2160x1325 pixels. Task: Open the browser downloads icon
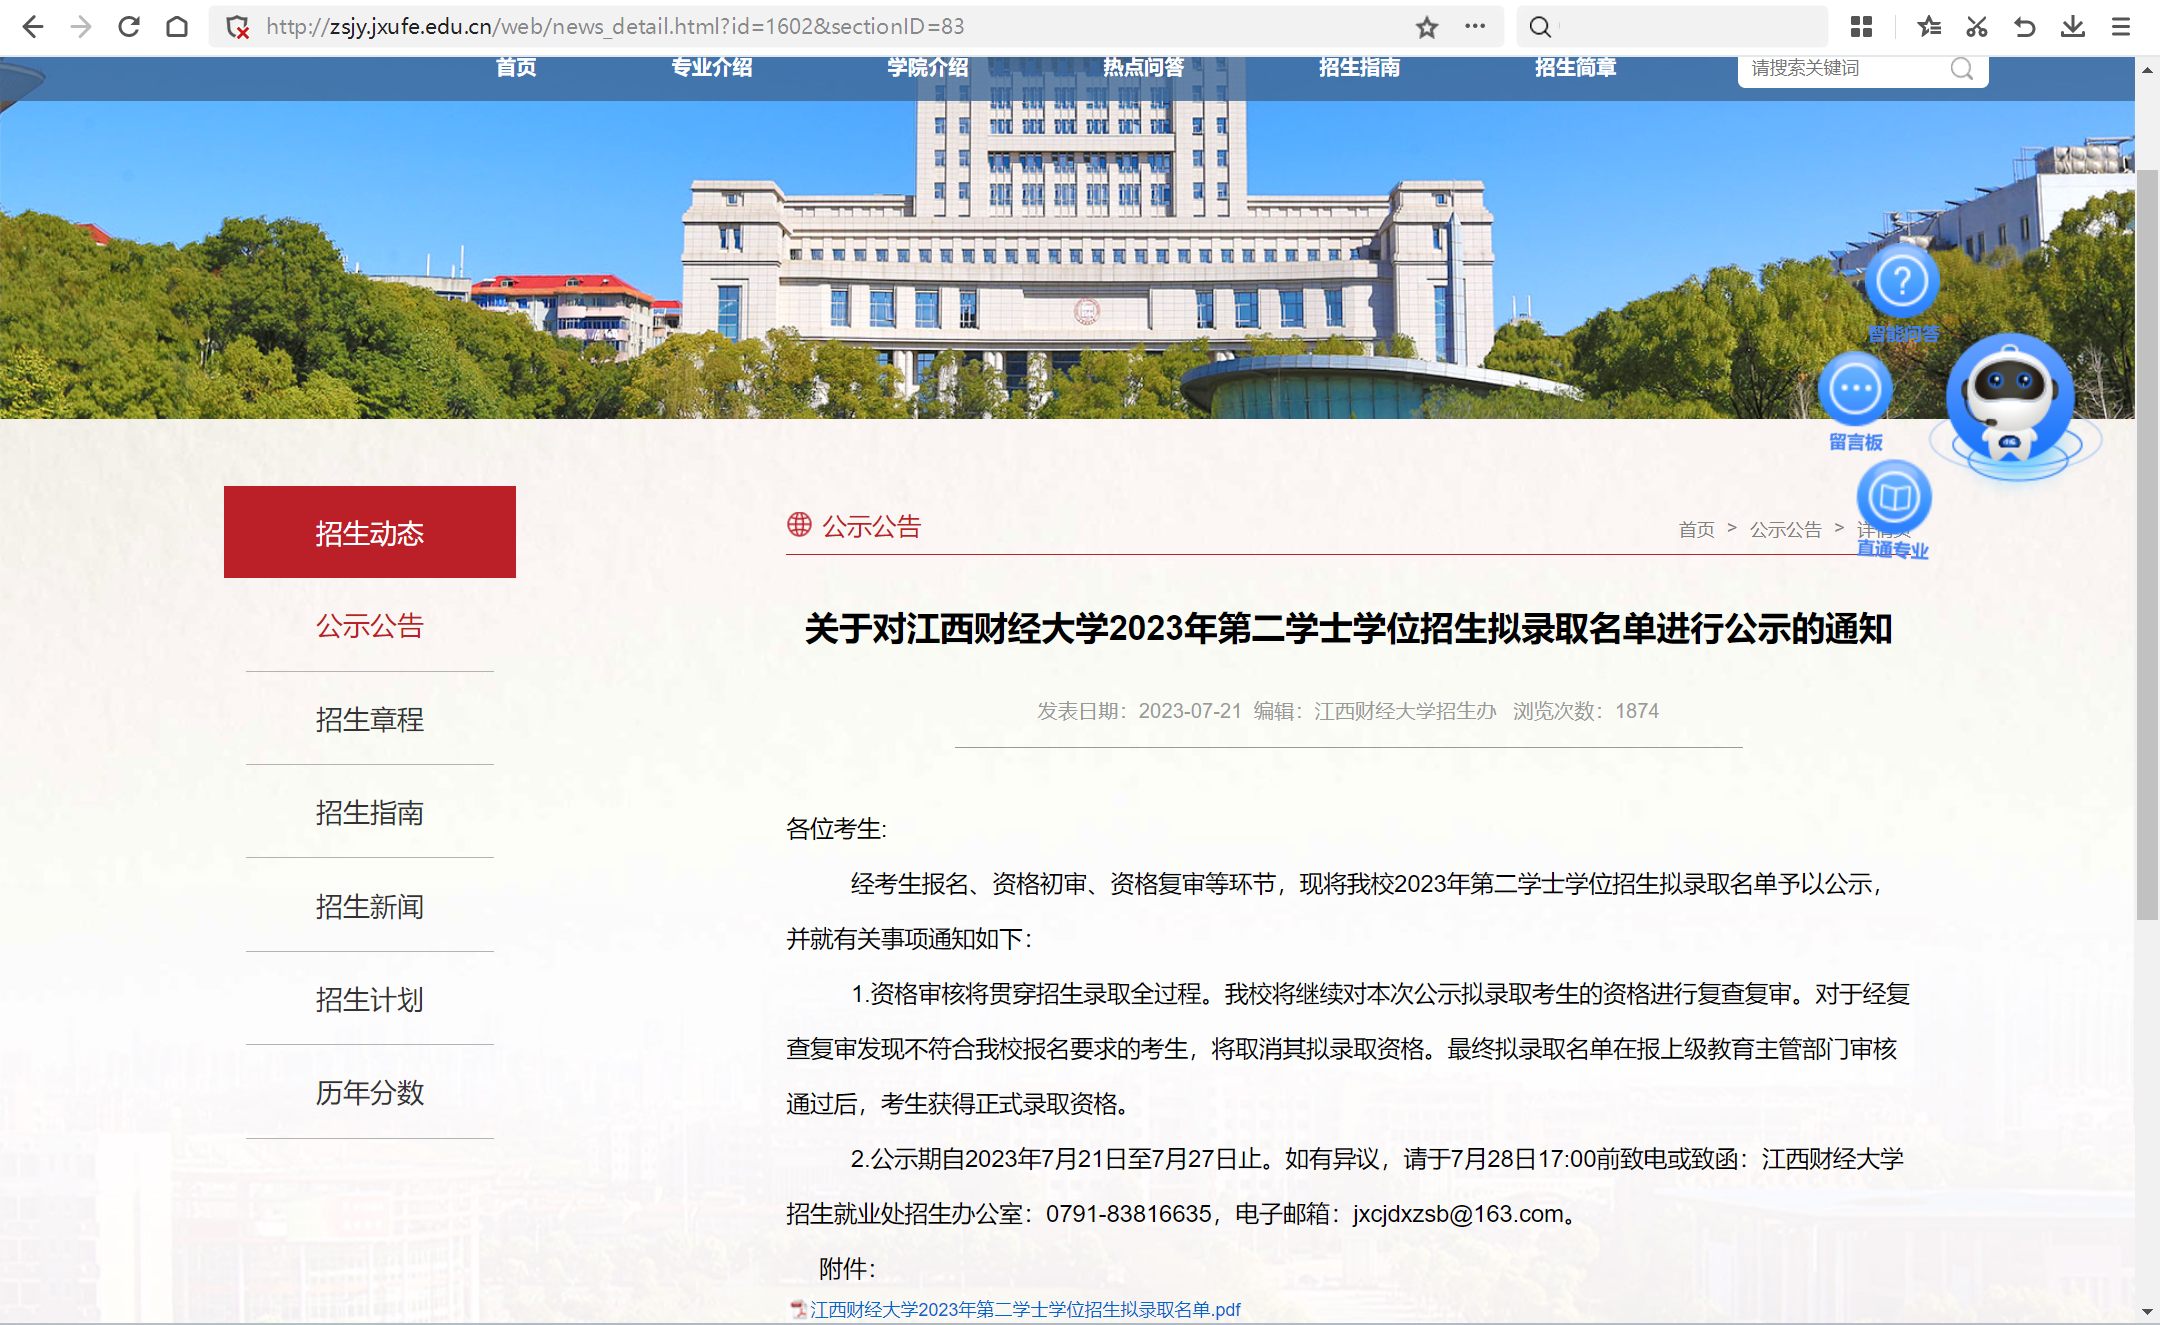tap(2072, 26)
